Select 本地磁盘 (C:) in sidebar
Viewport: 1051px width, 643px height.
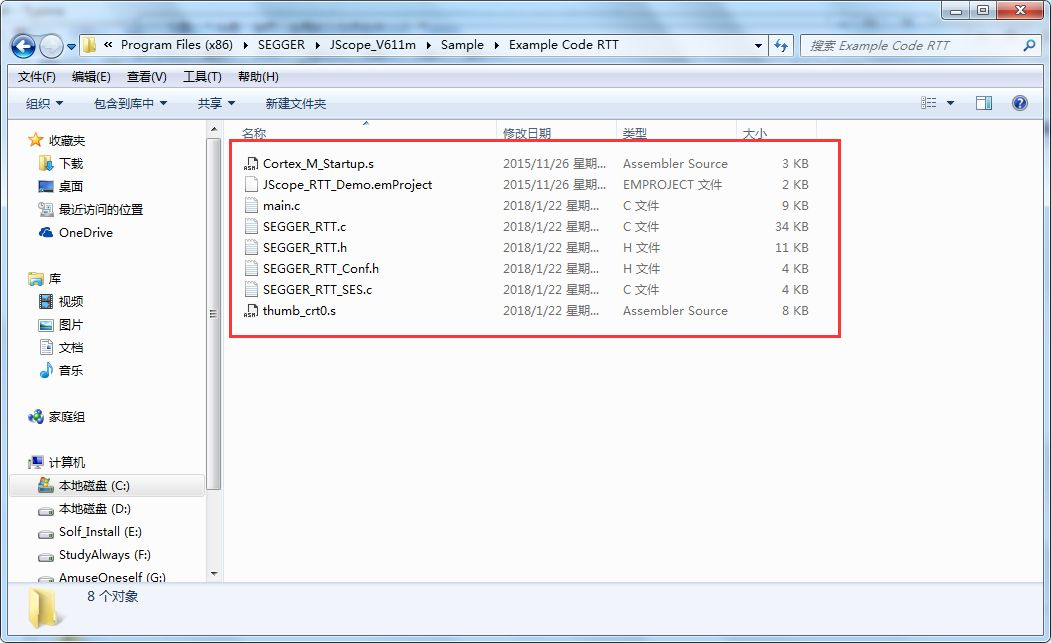[x=93, y=485]
